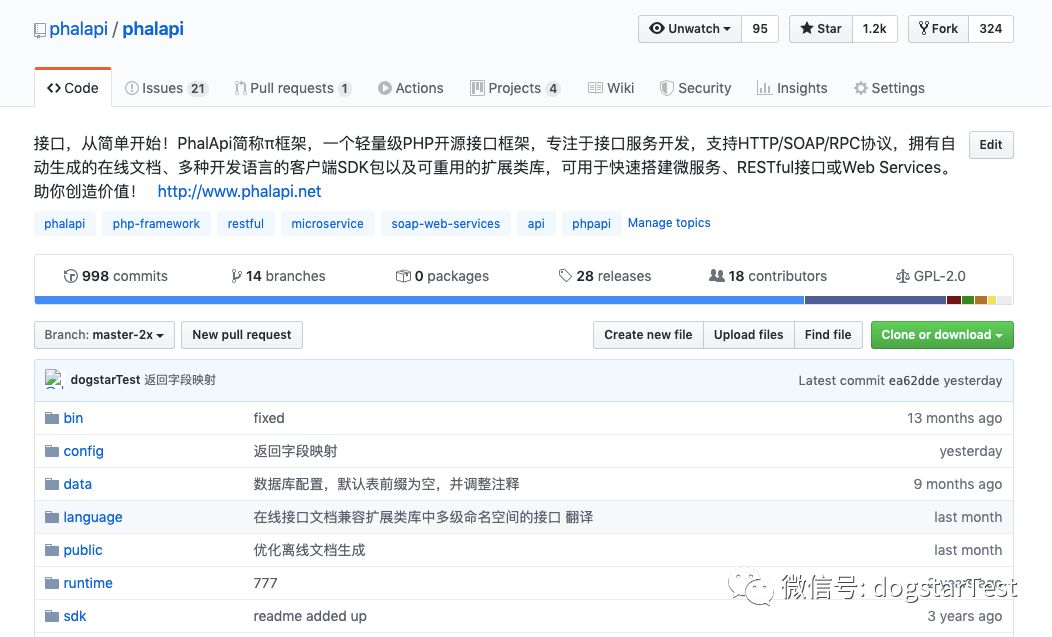The width and height of the screenshot is (1052, 637).
Task: Toggle Unwatch repository notifications dropdown
Action: (689, 29)
